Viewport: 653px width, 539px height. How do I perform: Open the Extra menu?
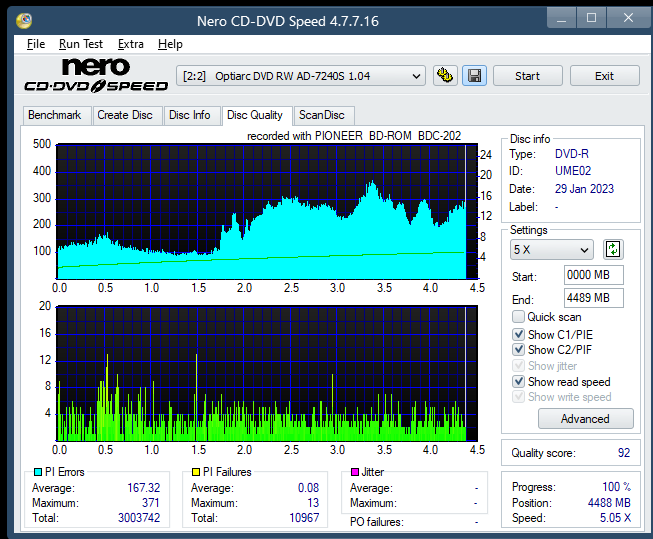[x=130, y=44]
